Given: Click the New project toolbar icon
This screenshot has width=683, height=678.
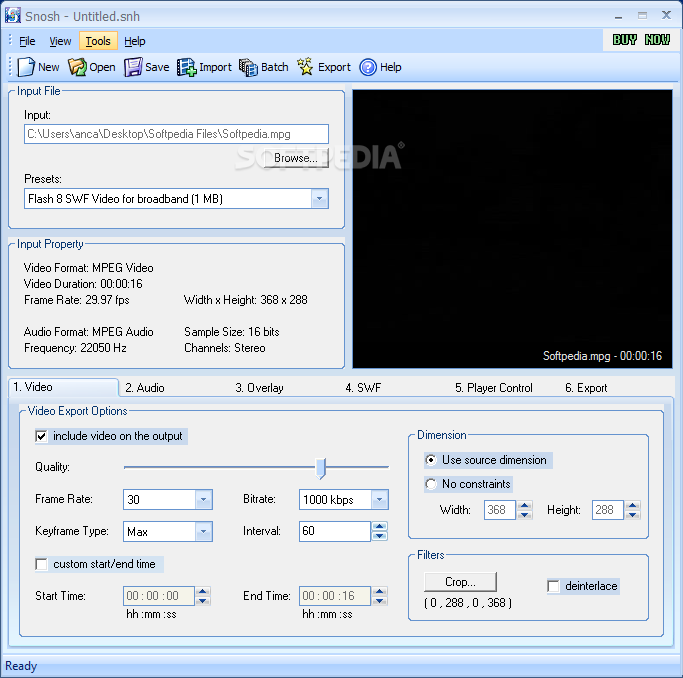Looking at the screenshot, I should point(26,67).
